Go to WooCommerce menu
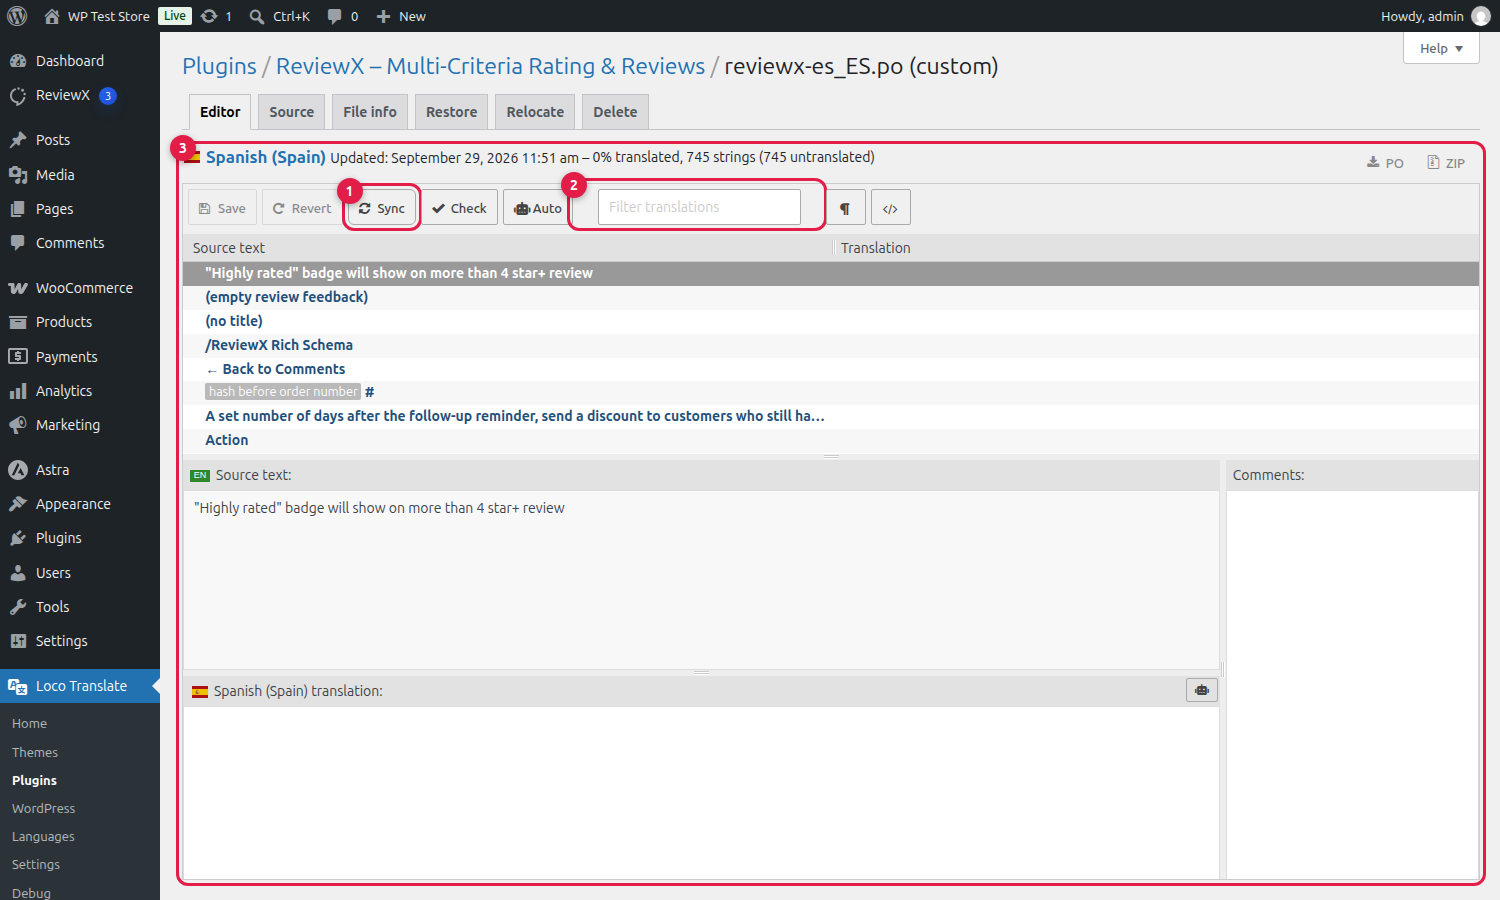The image size is (1500, 900). point(80,288)
